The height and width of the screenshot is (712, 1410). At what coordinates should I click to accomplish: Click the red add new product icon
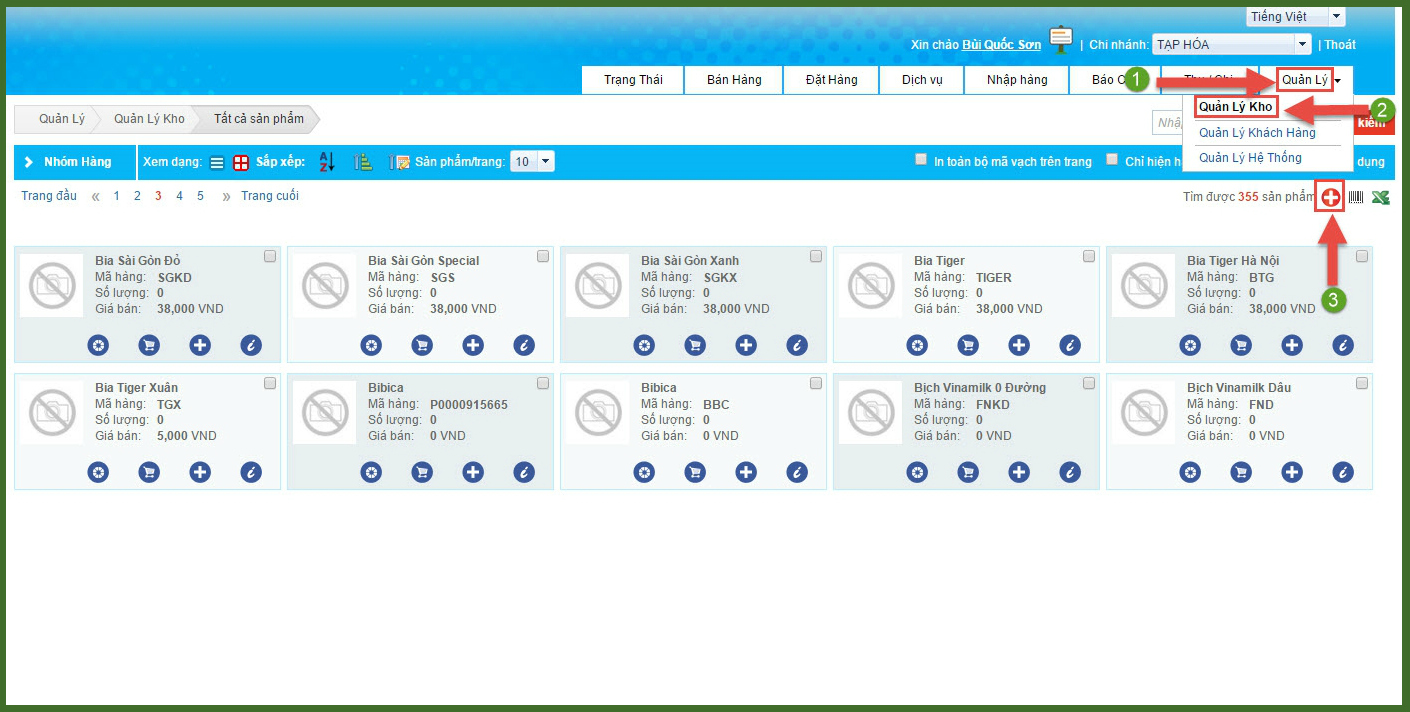click(1330, 198)
